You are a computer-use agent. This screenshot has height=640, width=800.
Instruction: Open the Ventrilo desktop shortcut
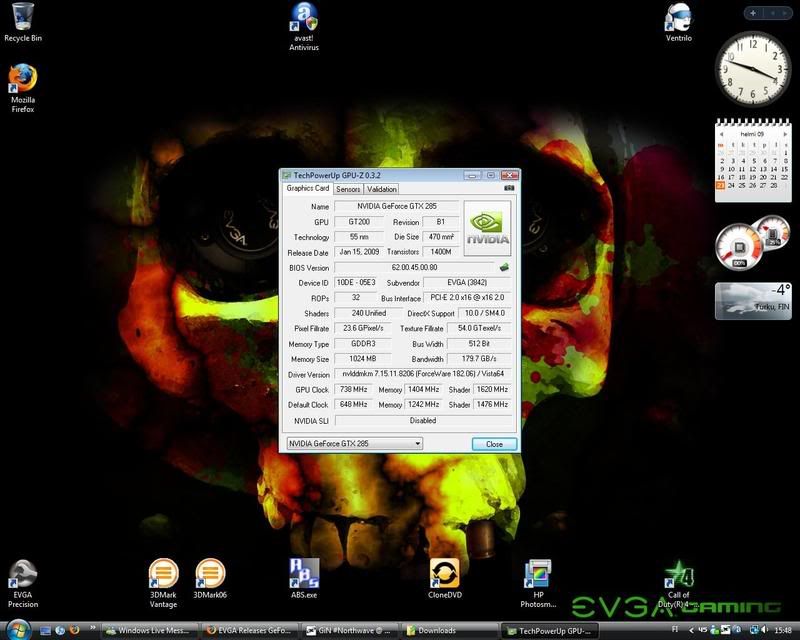click(678, 18)
